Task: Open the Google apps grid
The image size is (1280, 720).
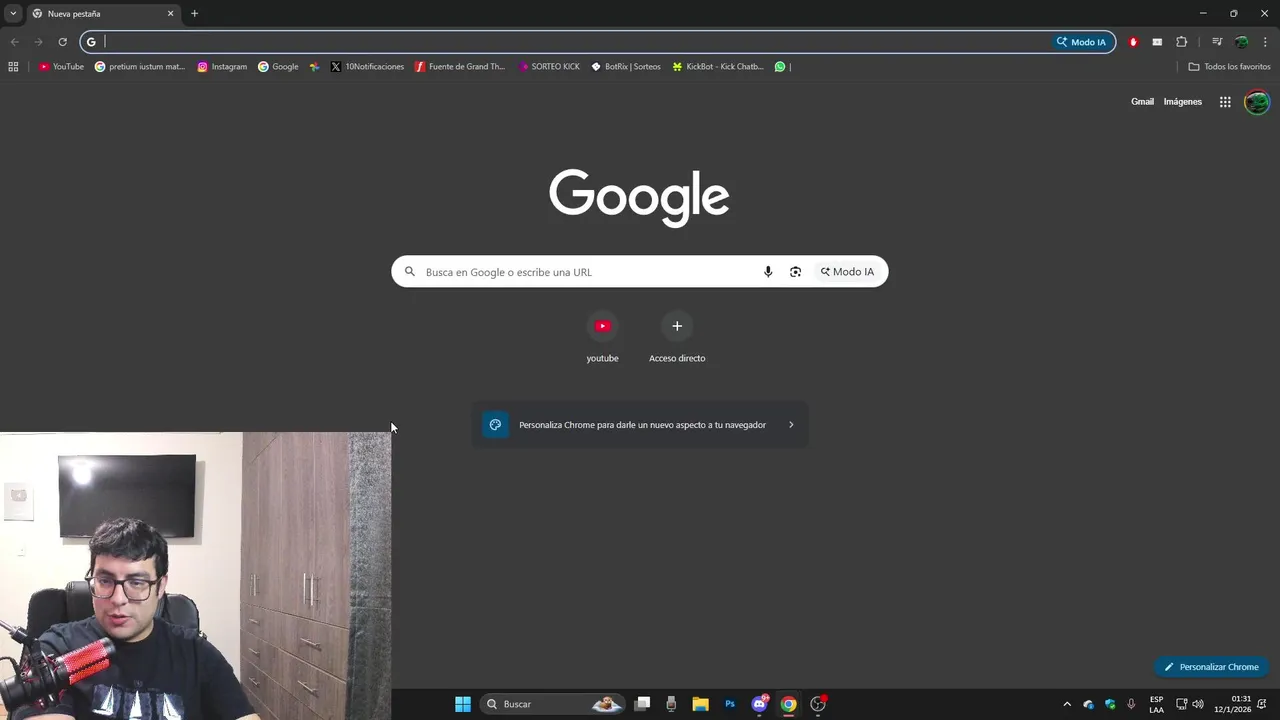Action: pos(1225,102)
